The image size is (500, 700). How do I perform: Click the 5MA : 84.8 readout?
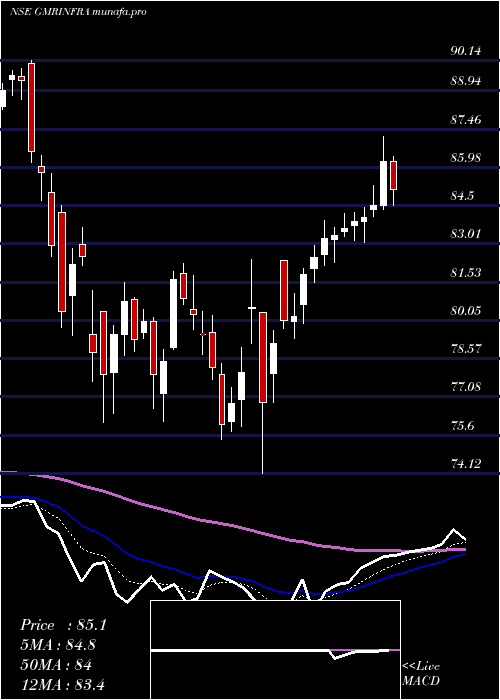pos(58,645)
